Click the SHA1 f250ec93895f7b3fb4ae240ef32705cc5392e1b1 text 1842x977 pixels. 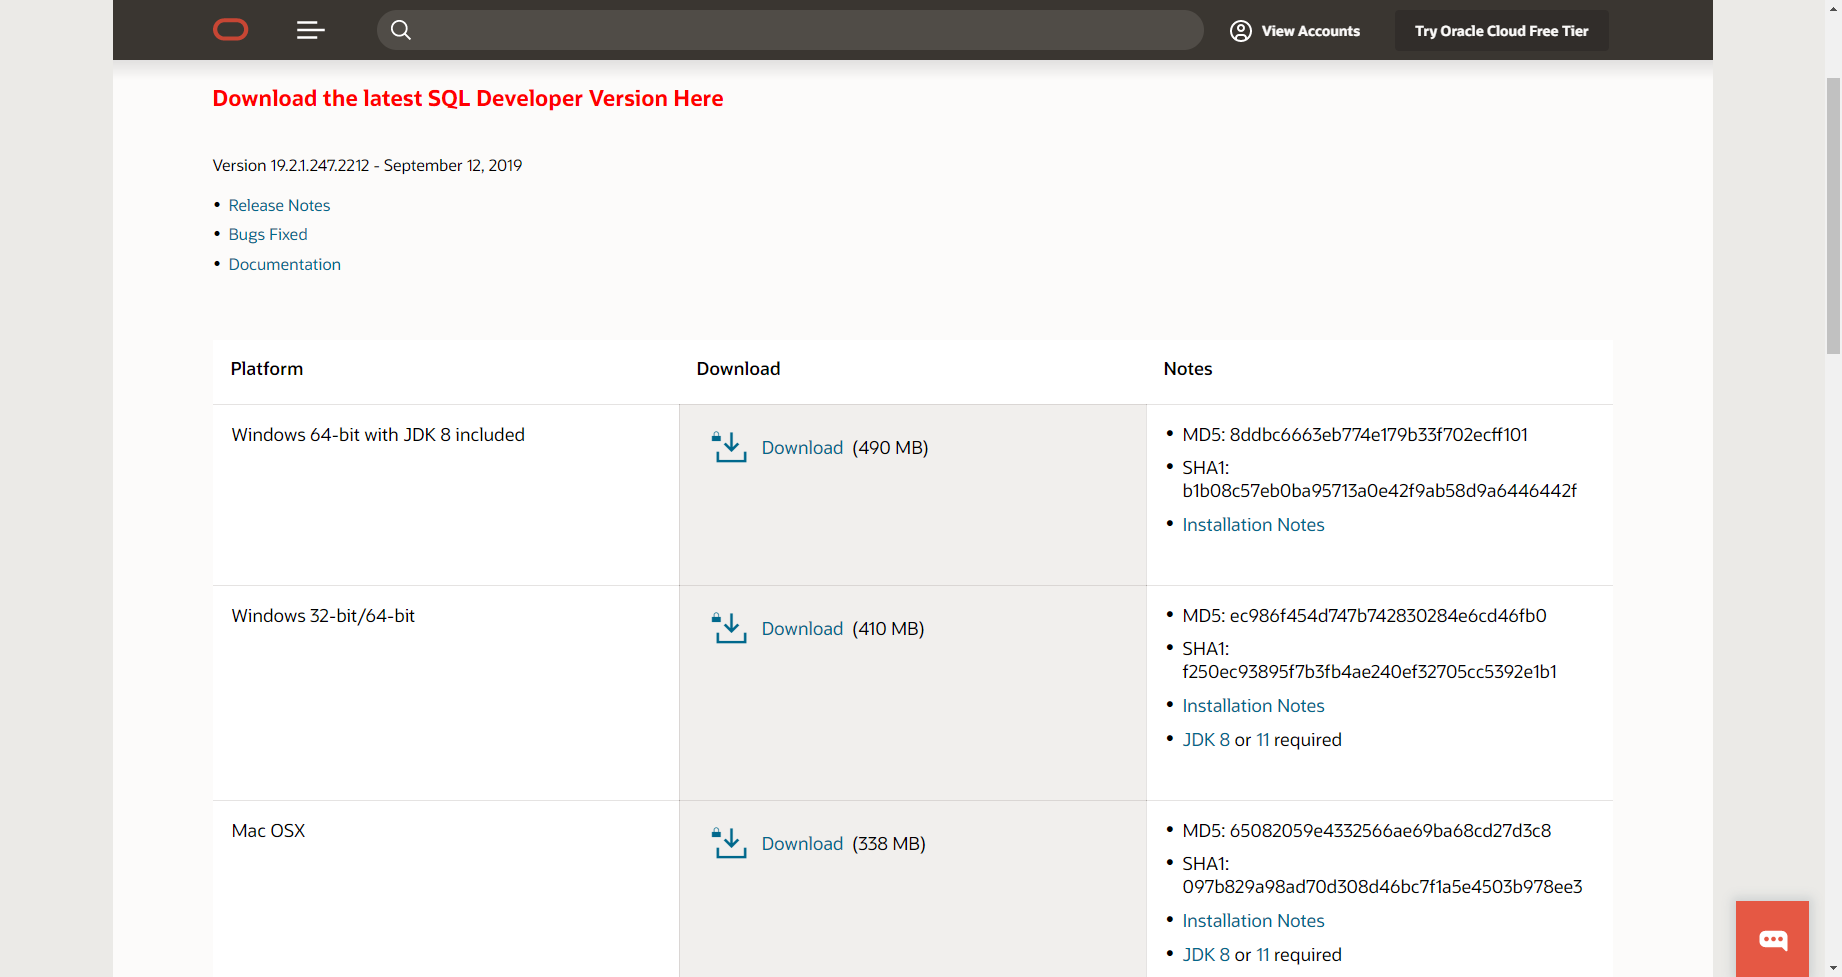click(x=1370, y=660)
